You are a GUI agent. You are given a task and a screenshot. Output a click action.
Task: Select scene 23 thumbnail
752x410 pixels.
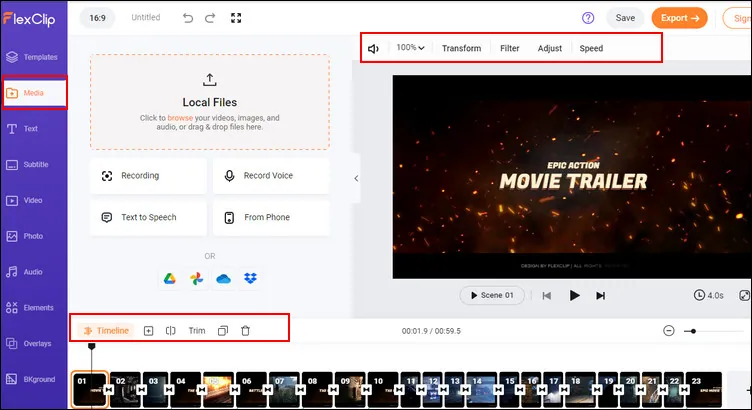(x=703, y=389)
